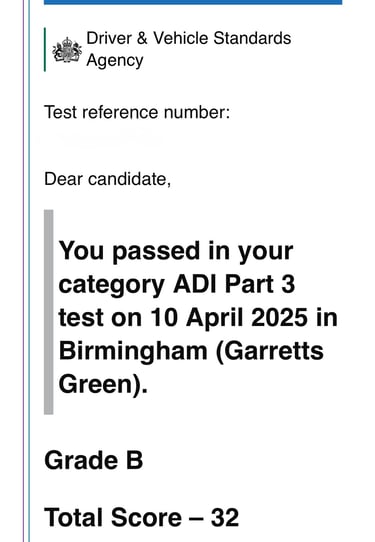Click the score number 32
The image size is (375, 542).
tap(225, 517)
